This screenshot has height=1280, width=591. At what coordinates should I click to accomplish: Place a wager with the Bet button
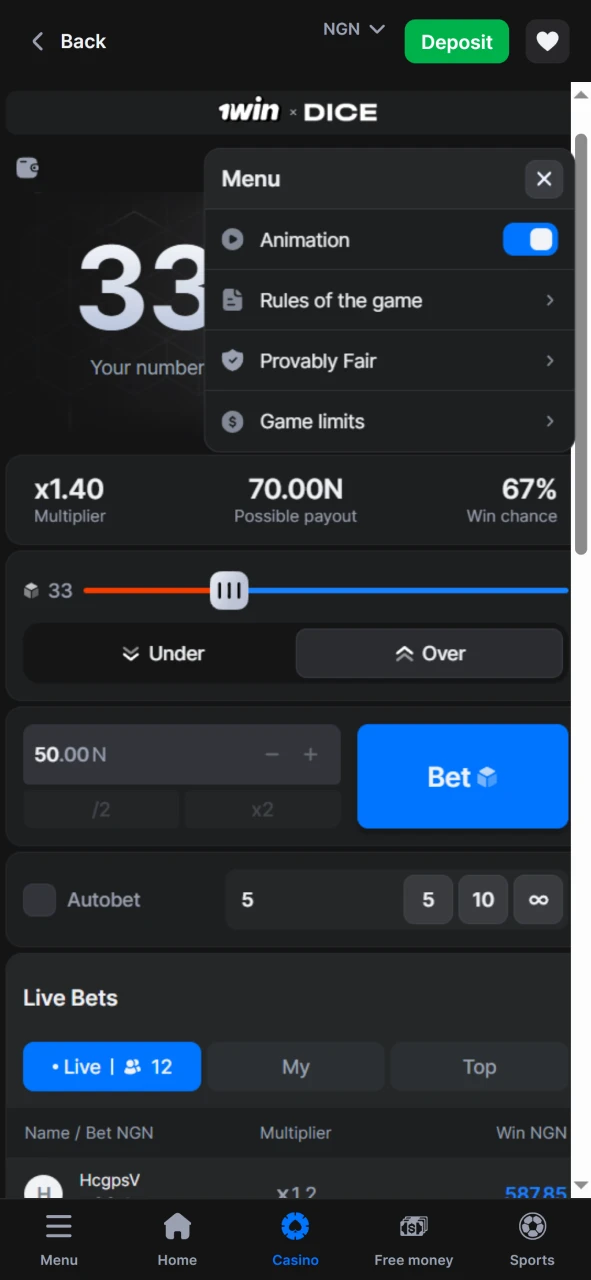tap(462, 777)
